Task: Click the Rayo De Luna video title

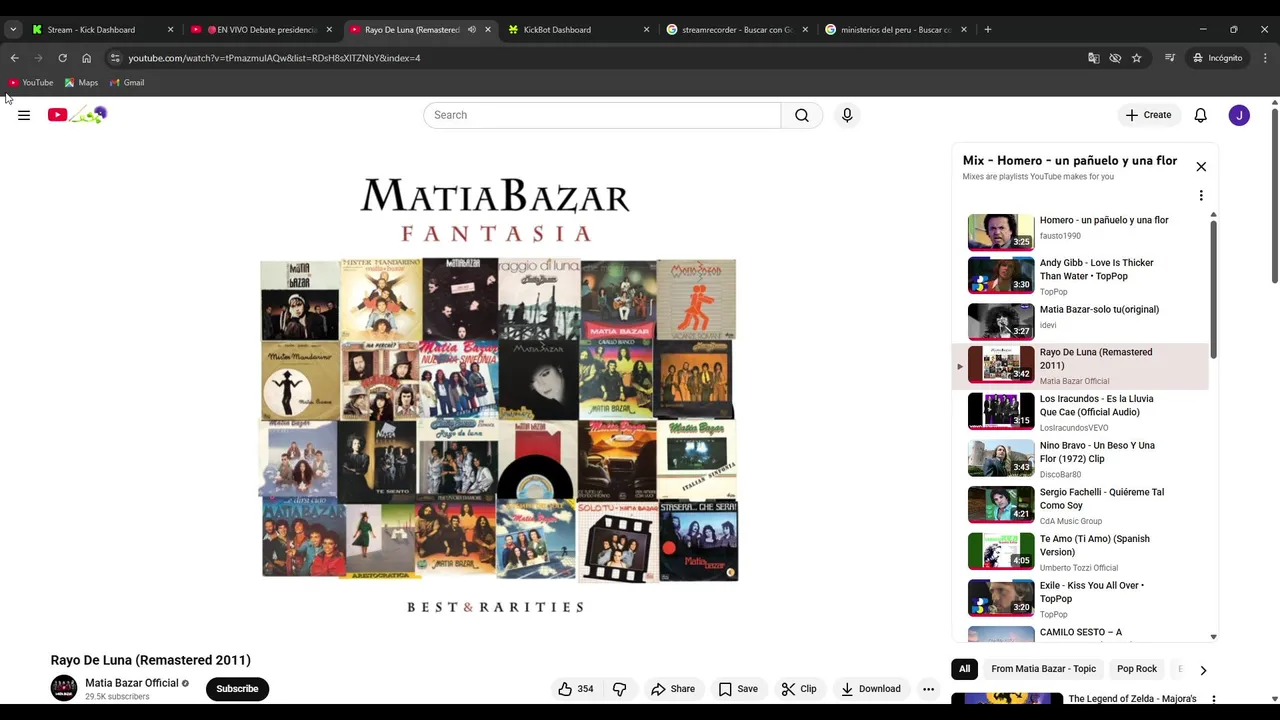Action: coord(151,660)
